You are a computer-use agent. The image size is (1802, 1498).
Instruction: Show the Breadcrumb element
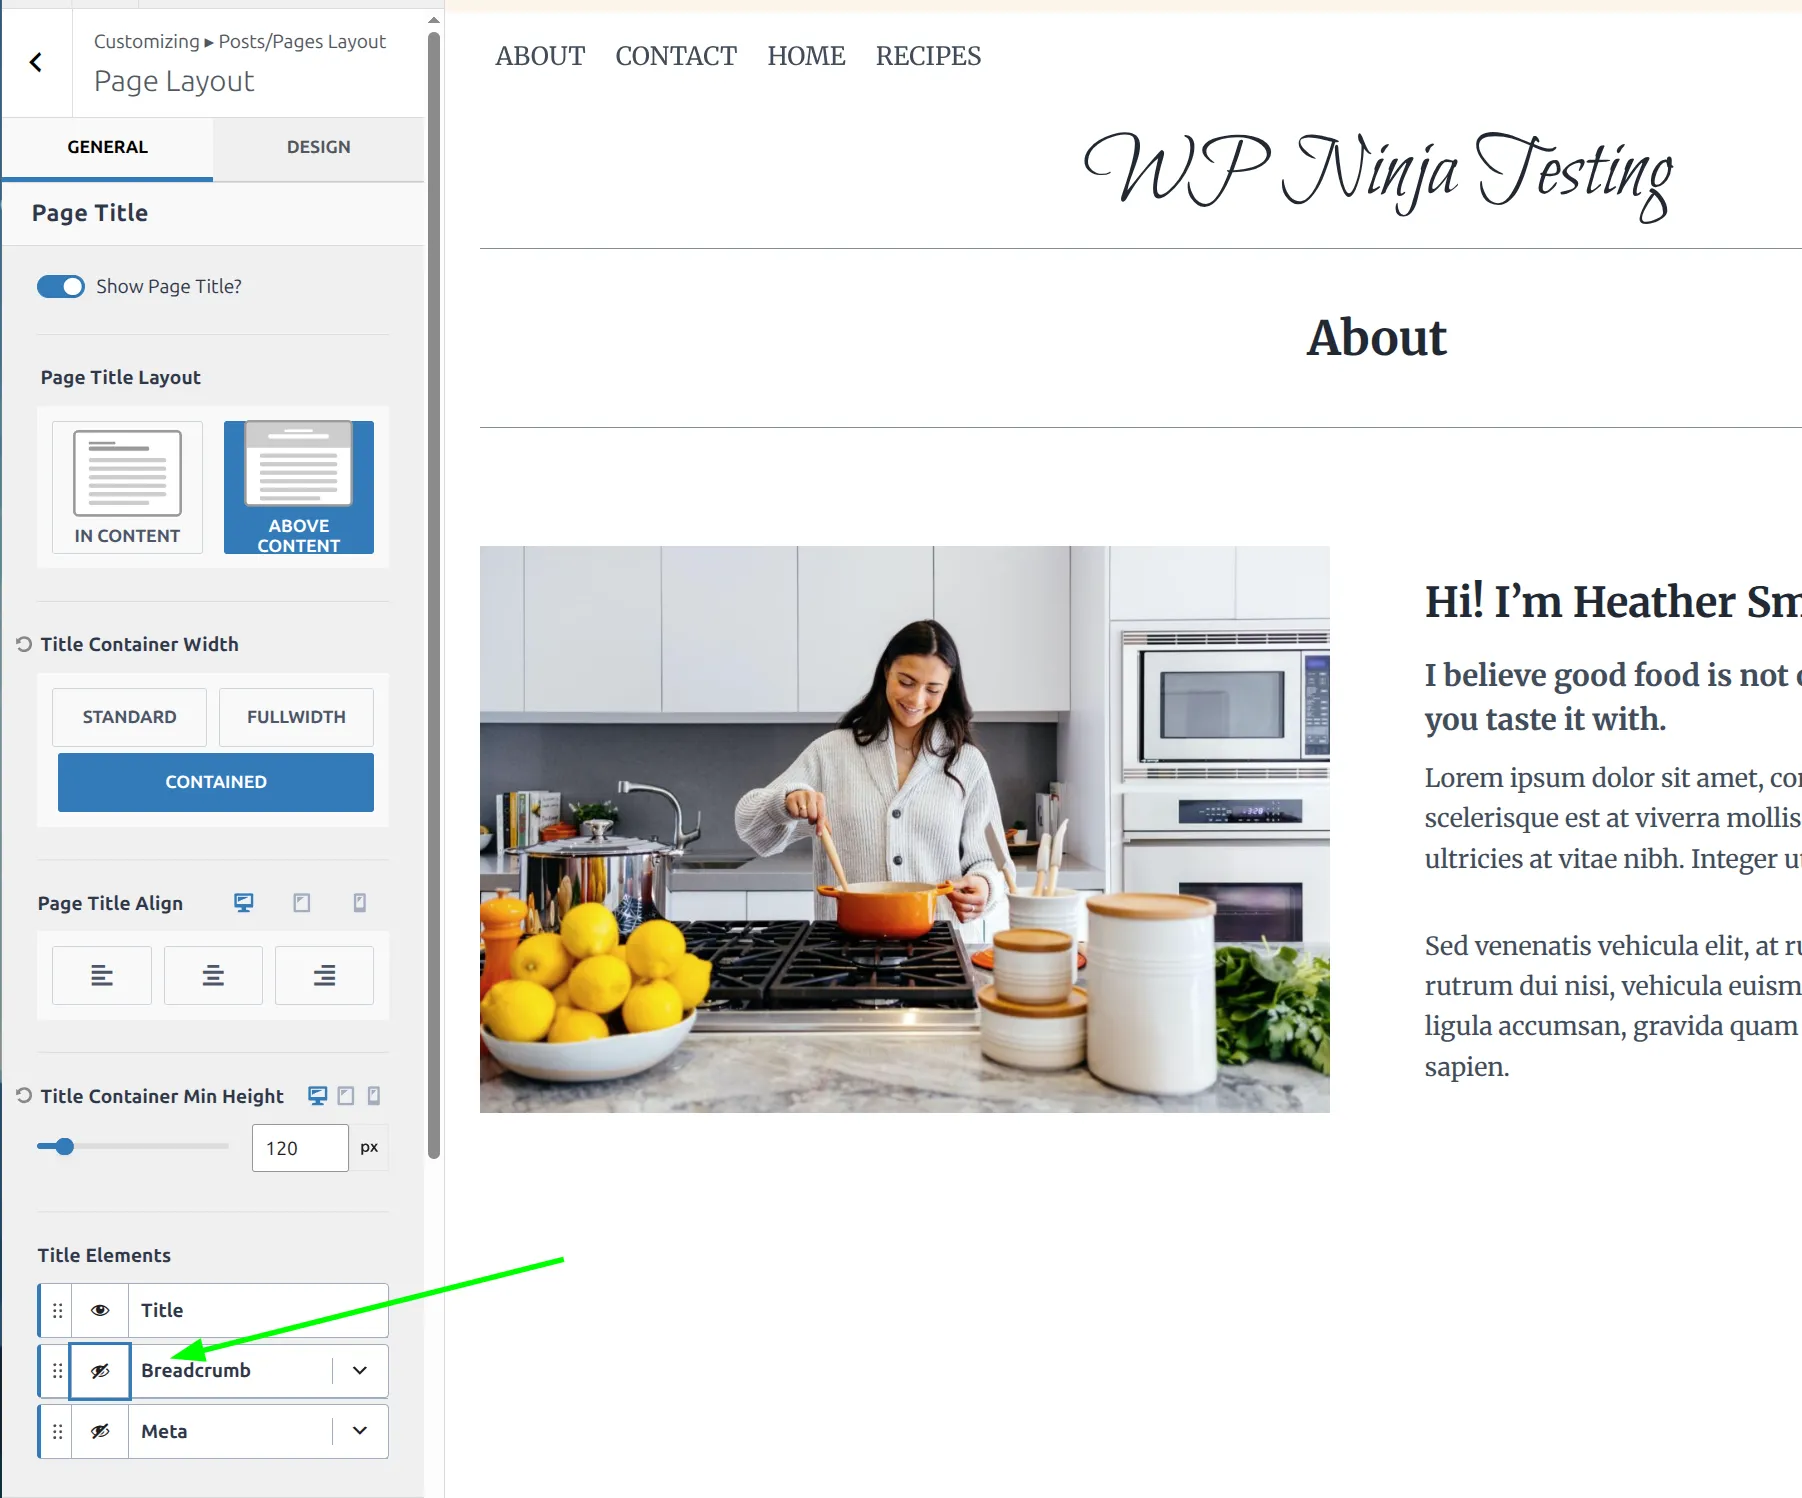[x=100, y=1371]
